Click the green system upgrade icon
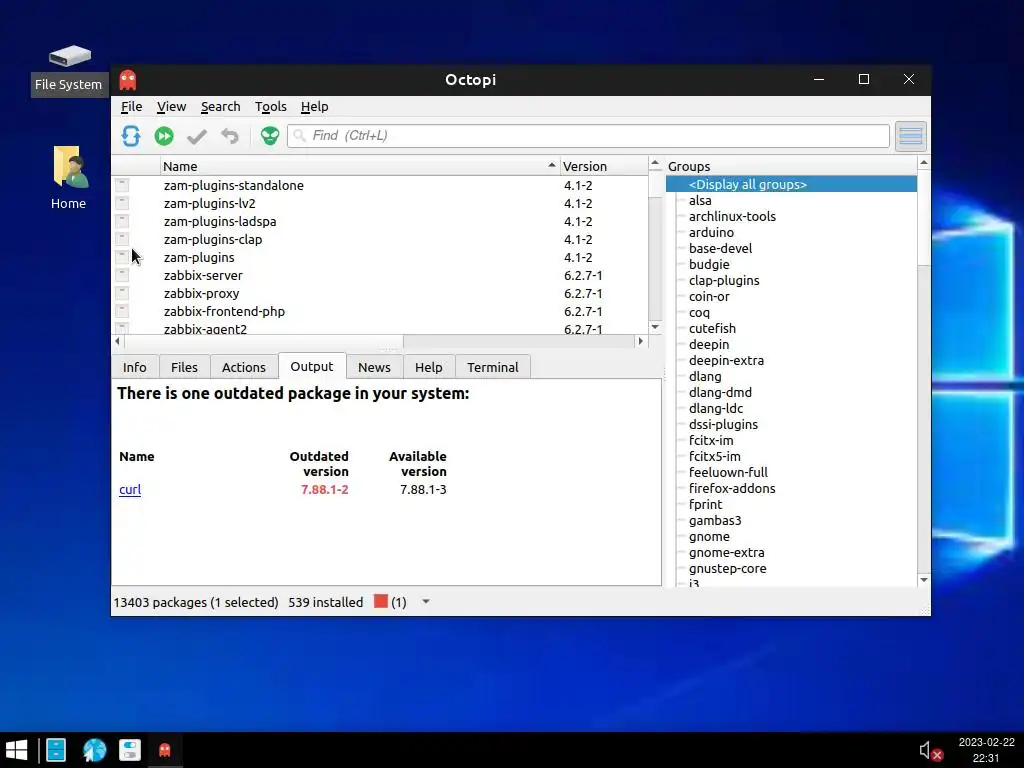 [x=164, y=136]
